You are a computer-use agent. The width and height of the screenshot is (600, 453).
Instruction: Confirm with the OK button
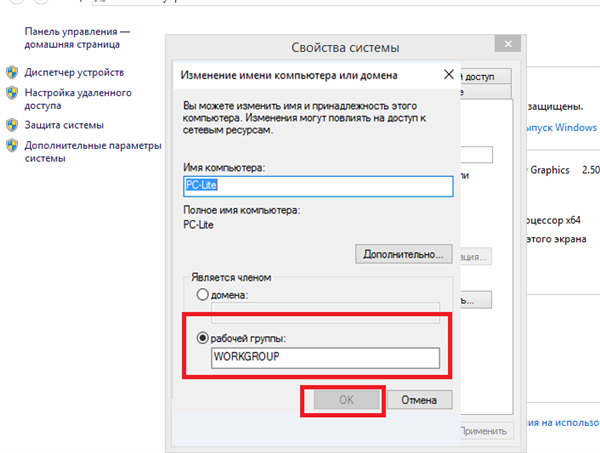click(347, 400)
